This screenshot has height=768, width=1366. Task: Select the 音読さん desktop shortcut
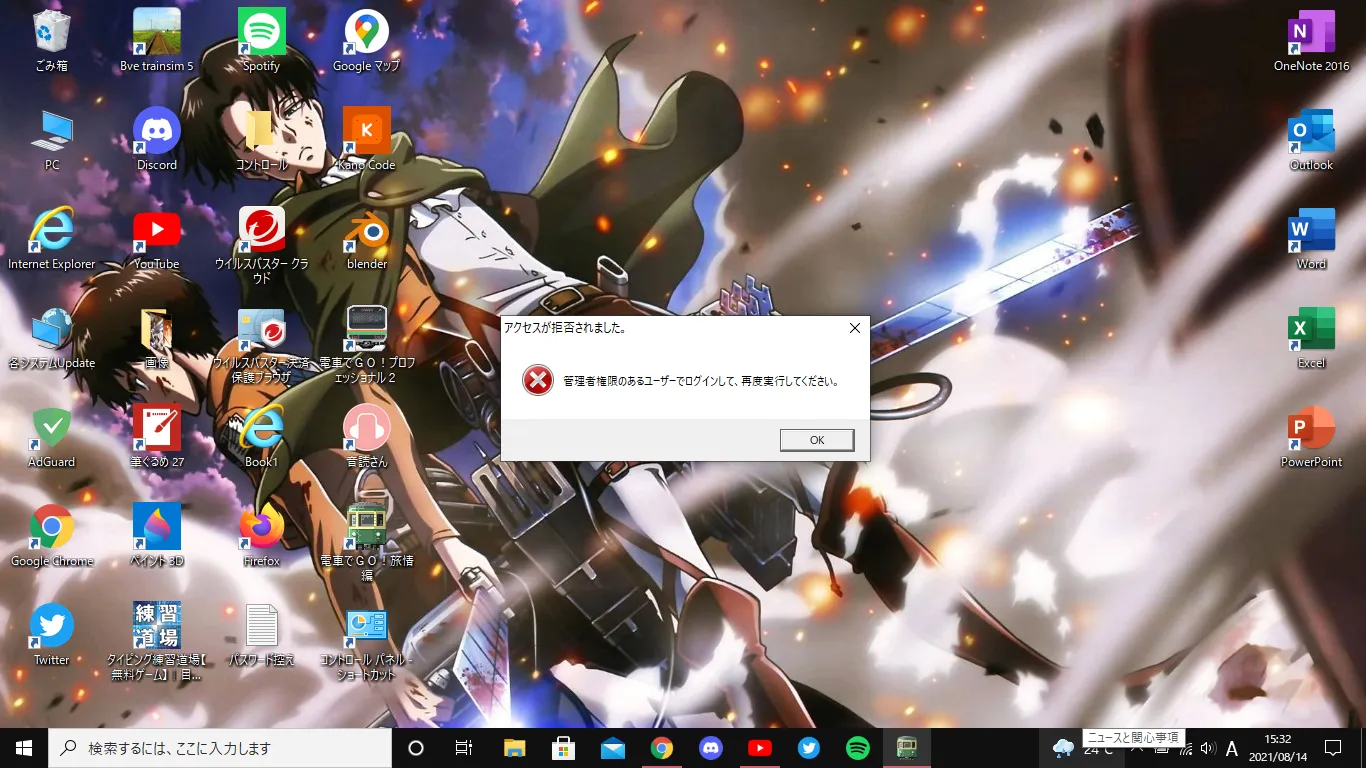pyautogui.click(x=367, y=437)
